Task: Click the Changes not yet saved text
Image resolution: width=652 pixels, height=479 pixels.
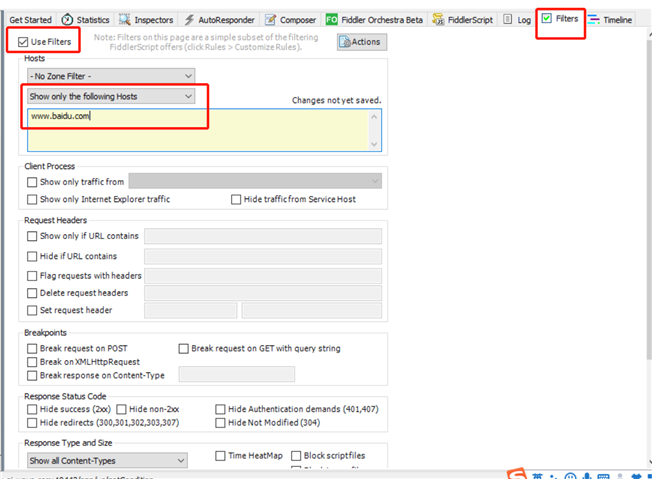Action: [x=336, y=100]
